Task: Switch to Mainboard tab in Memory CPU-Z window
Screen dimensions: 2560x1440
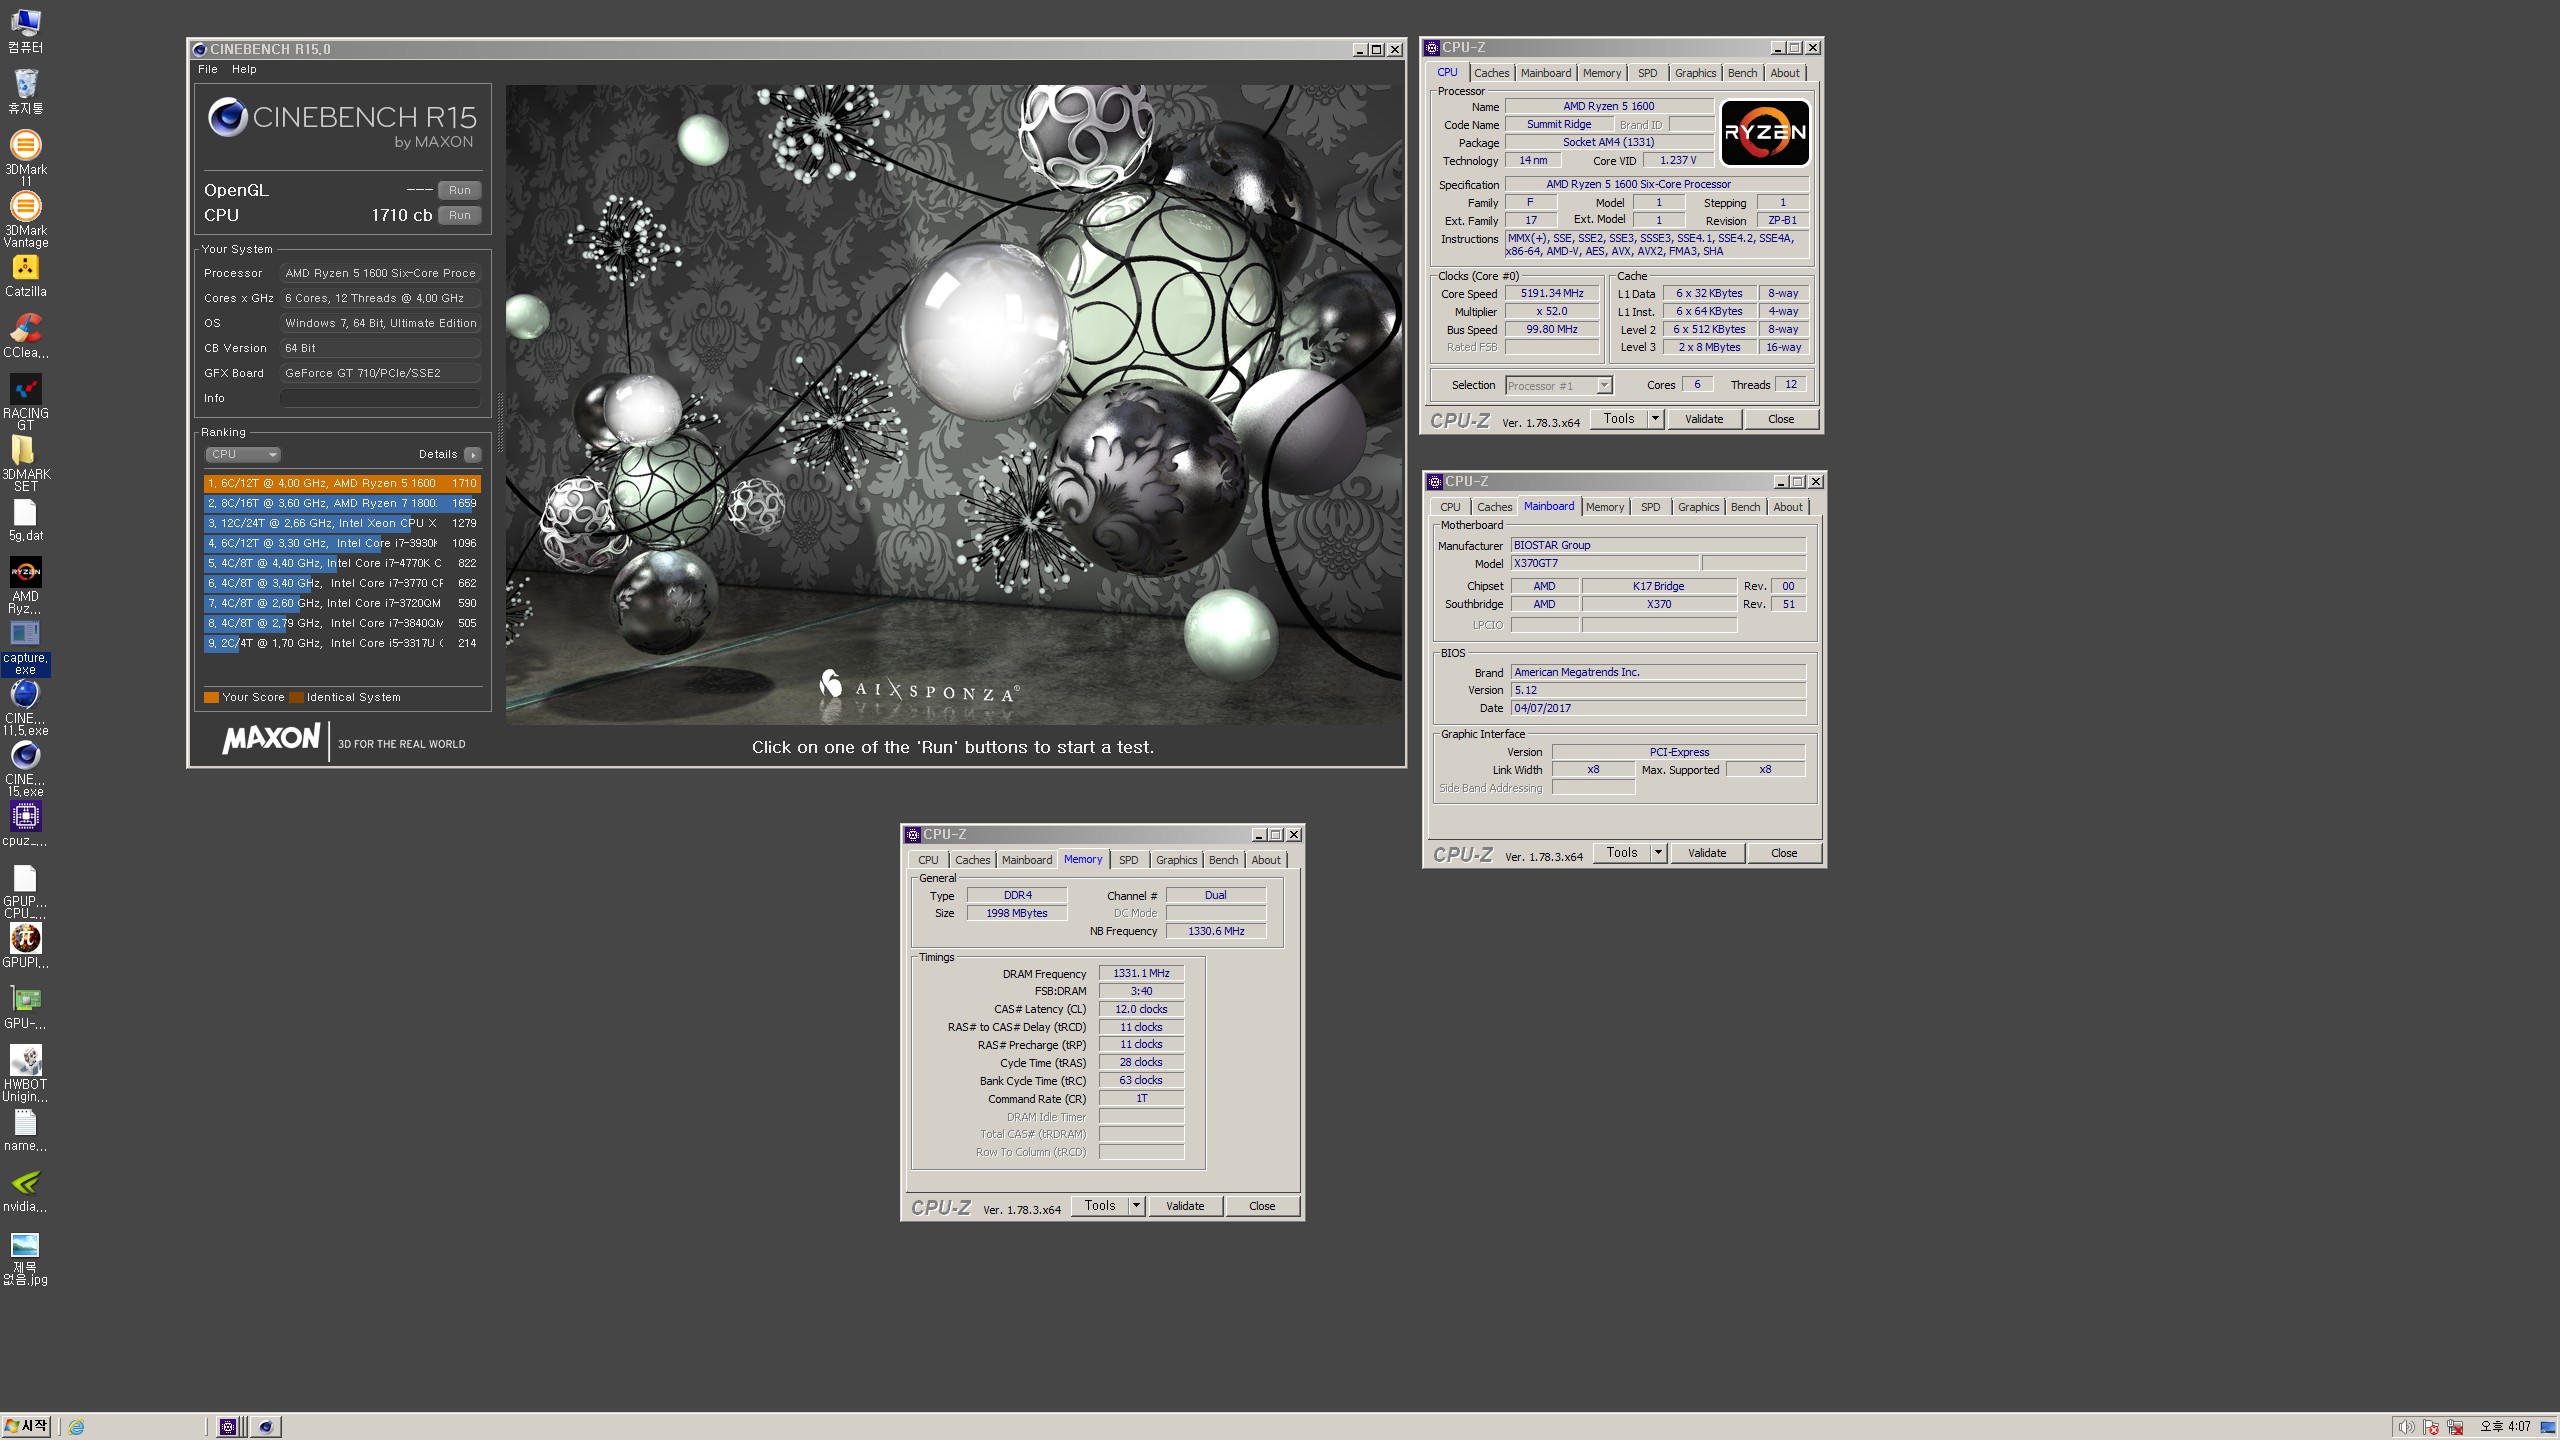Action: click(1027, 860)
